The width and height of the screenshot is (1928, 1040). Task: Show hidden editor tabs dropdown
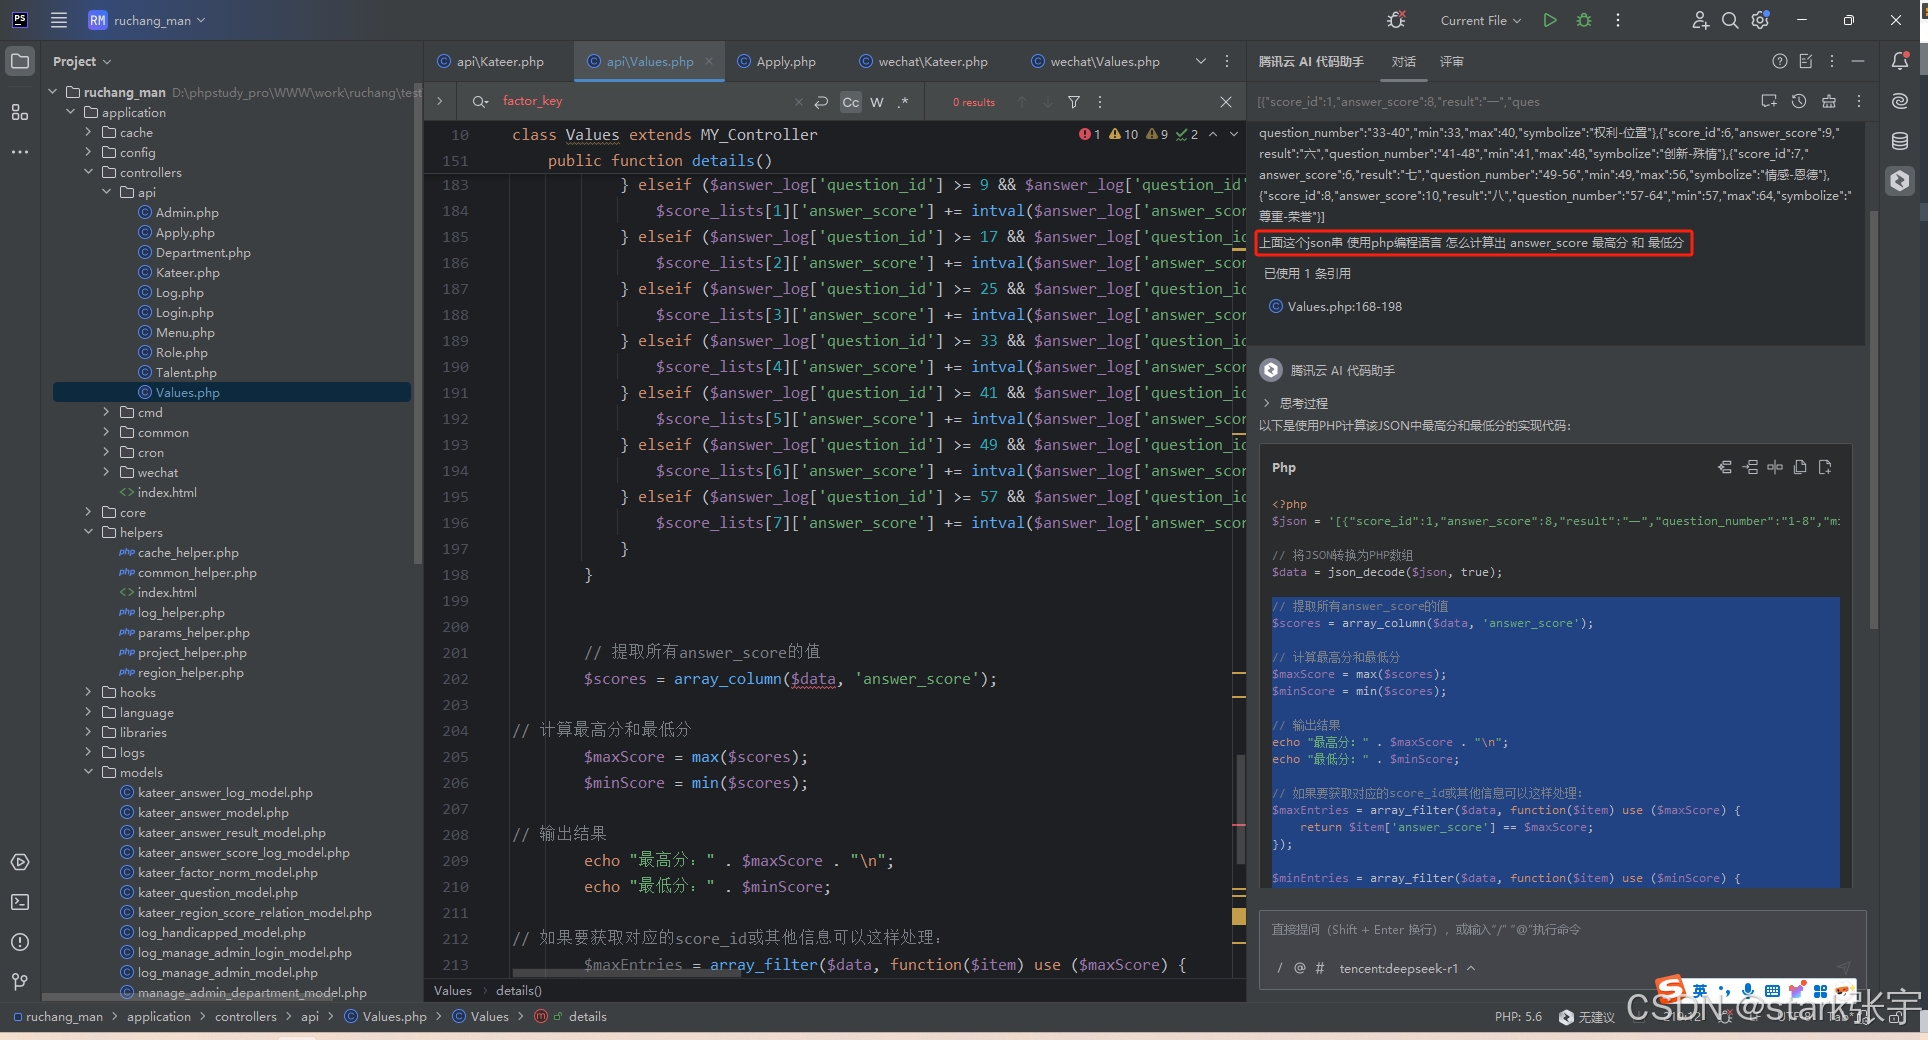1201,61
